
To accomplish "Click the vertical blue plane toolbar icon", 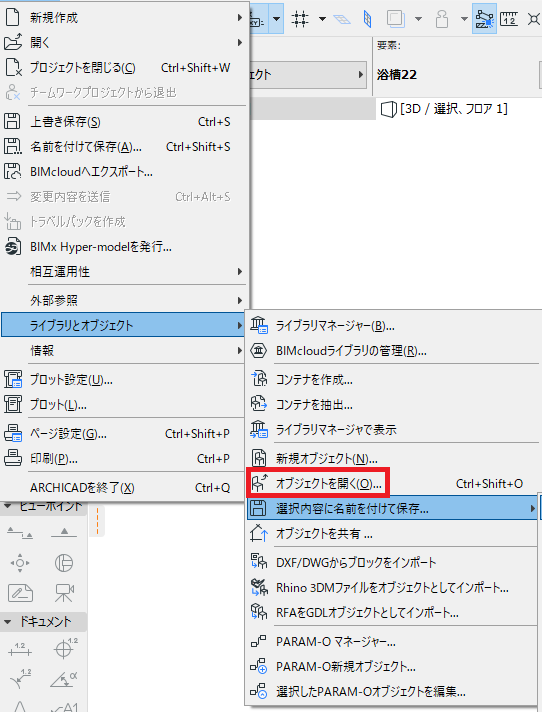I will click(368, 19).
